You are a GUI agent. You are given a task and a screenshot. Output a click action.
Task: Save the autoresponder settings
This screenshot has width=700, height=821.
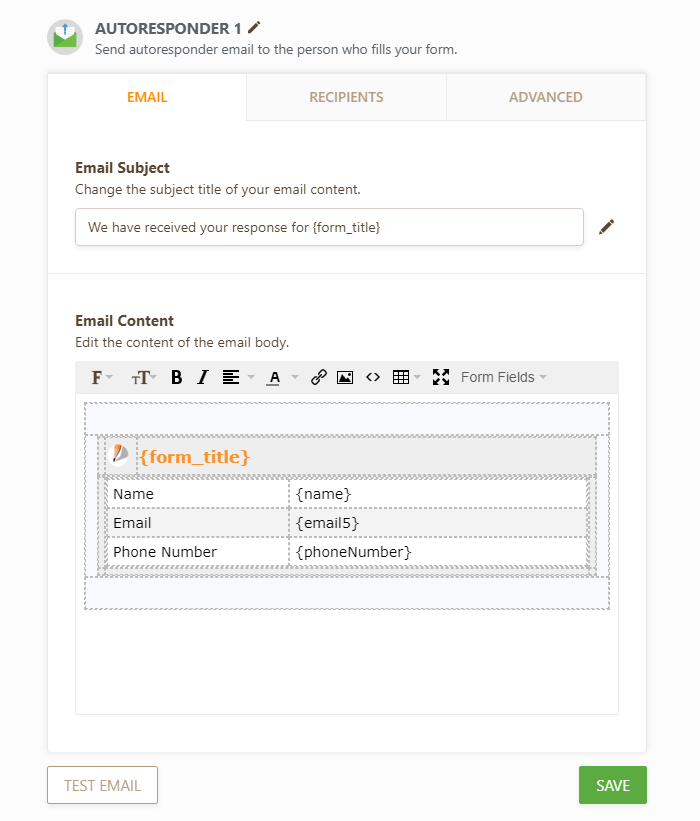pos(612,785)
